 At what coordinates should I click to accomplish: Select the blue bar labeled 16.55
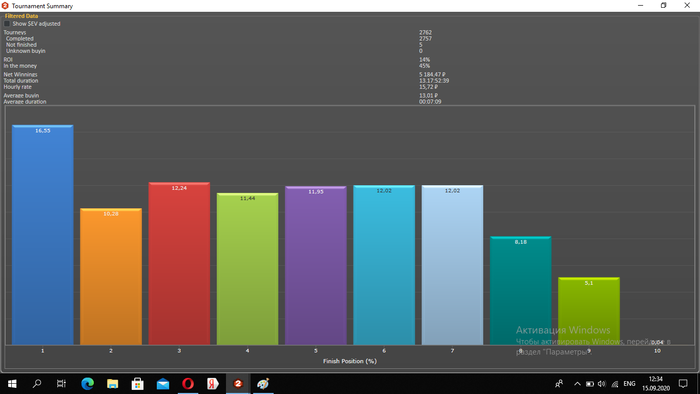tap(42, 235)
